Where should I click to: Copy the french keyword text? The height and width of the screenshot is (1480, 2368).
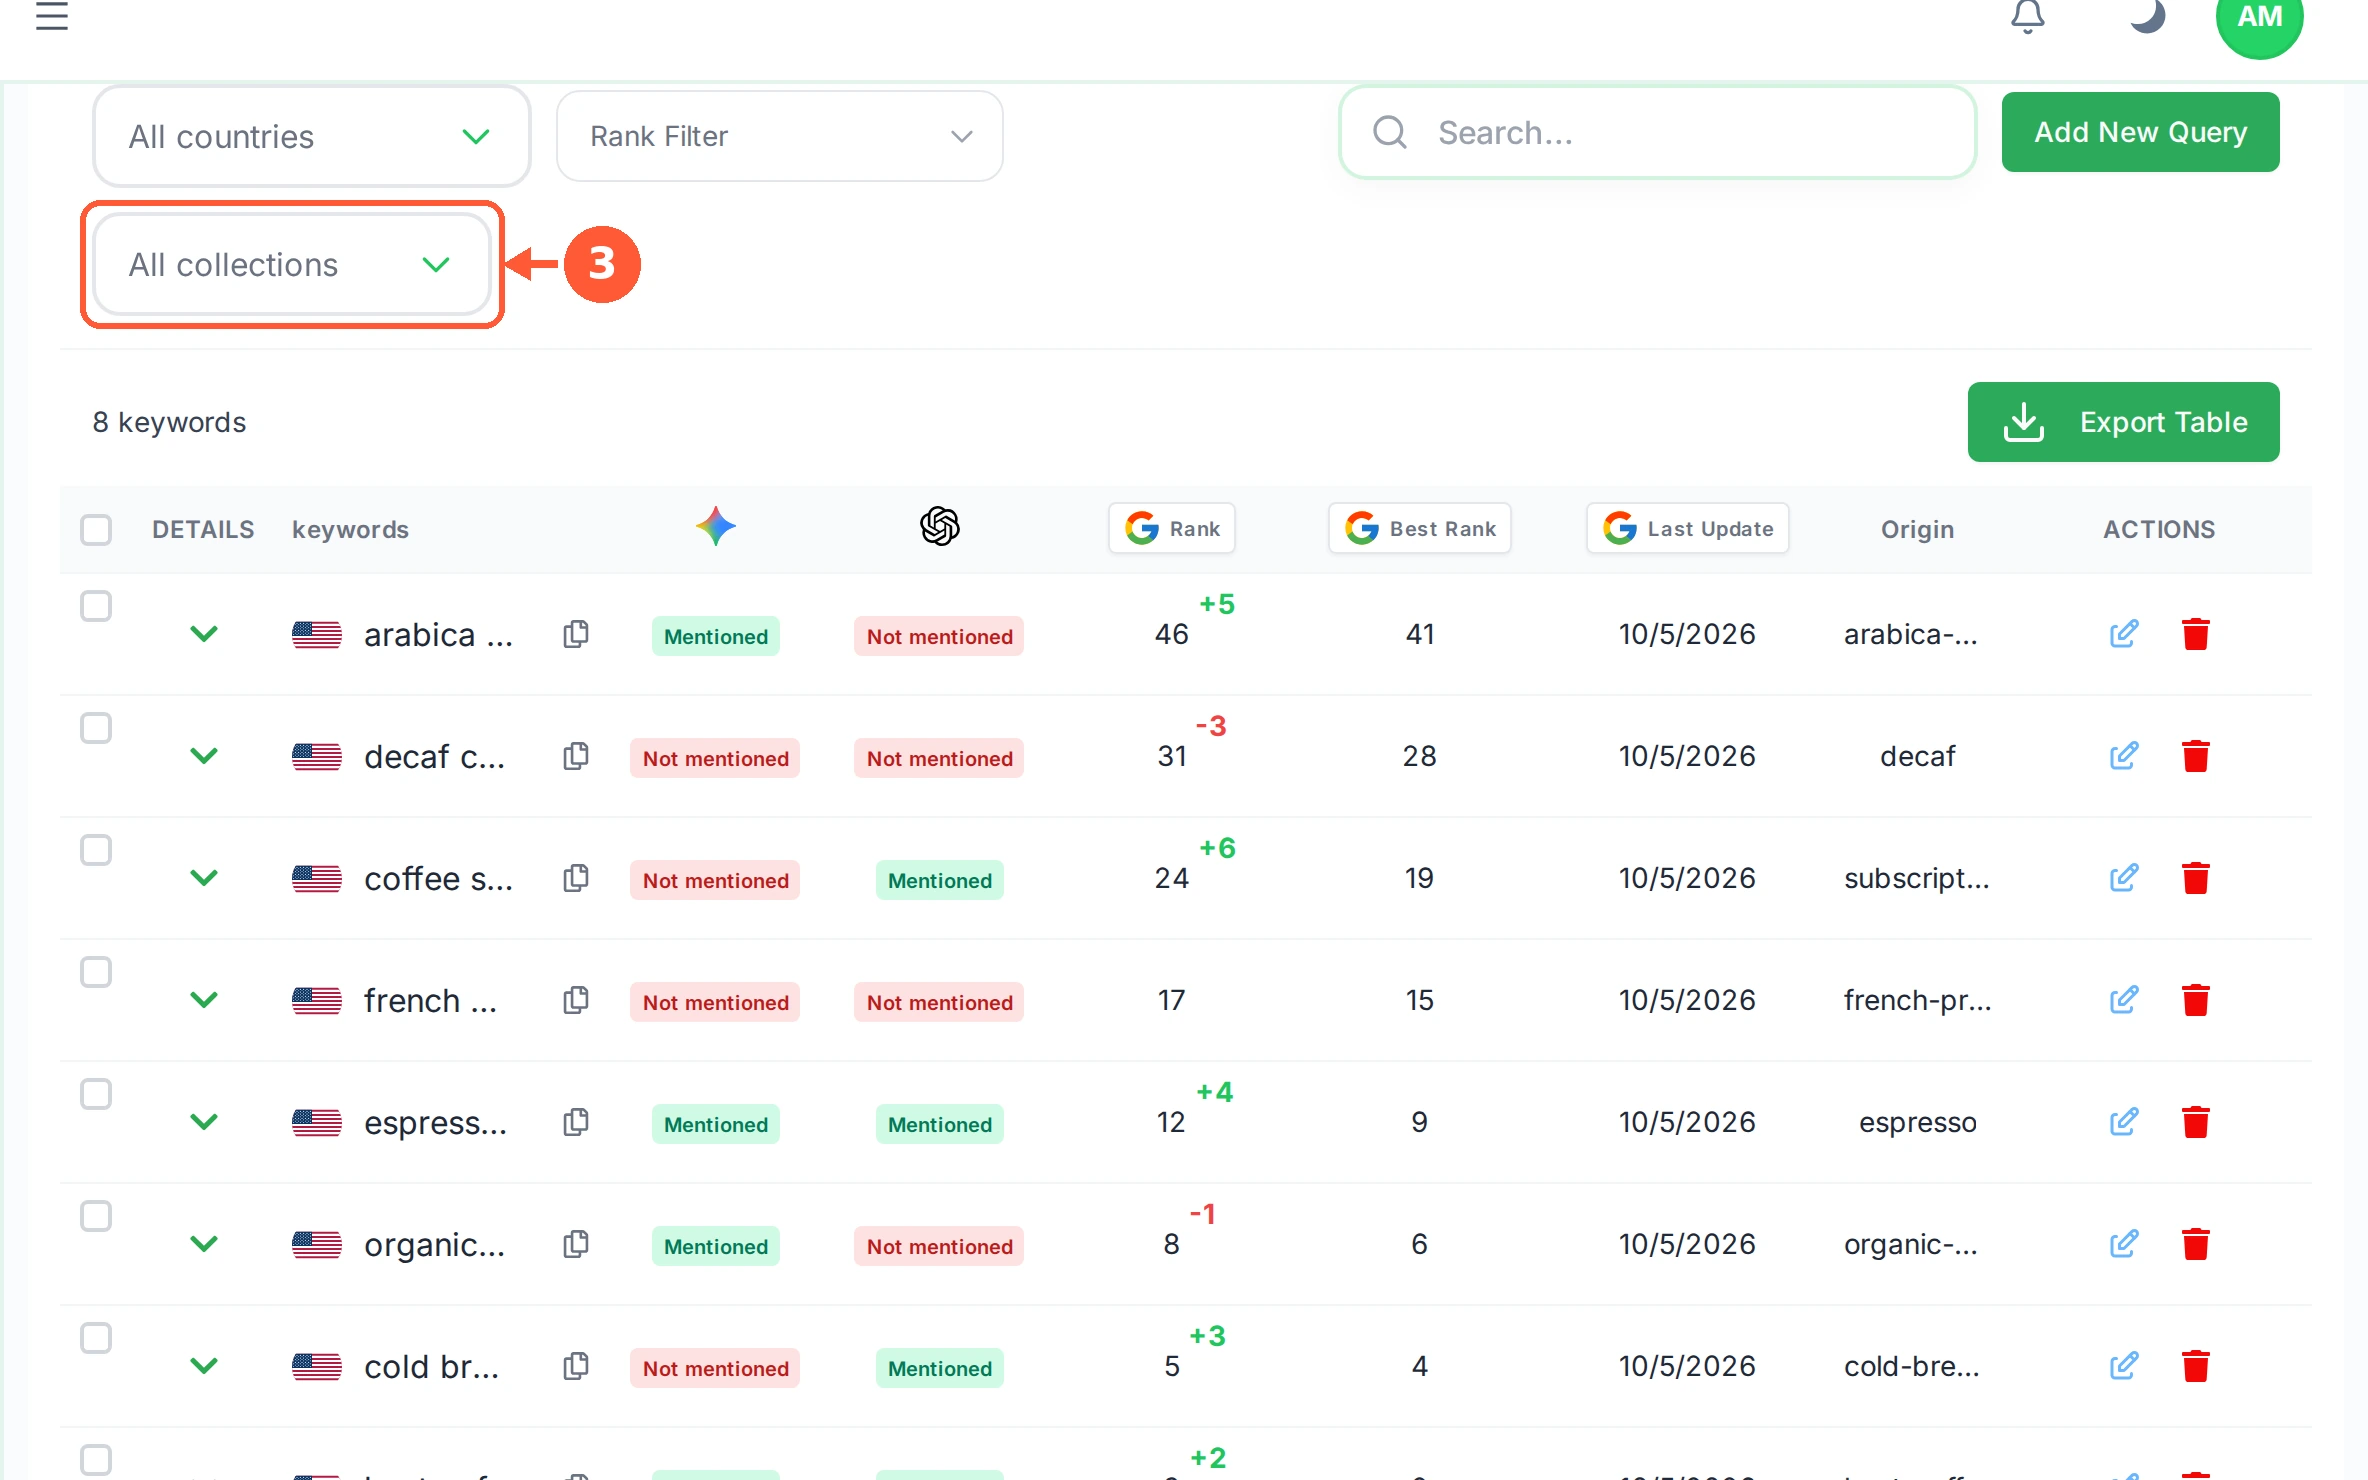tap(576, 1000)
